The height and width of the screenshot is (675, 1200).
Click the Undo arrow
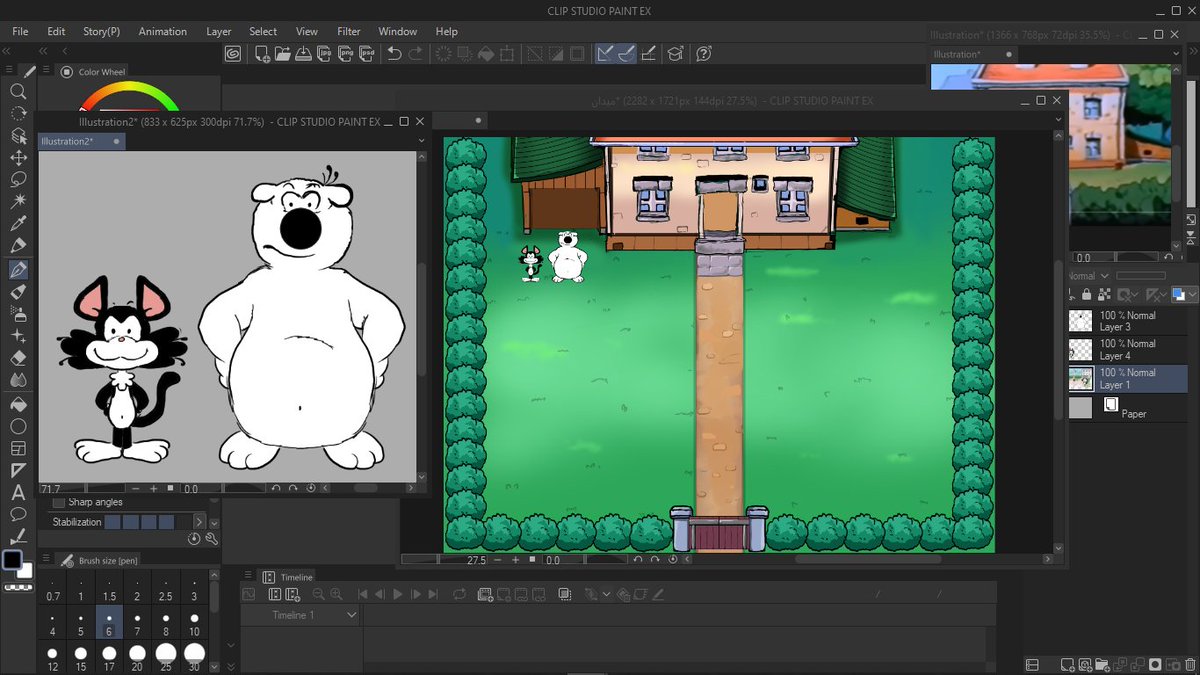click(395, 54)
